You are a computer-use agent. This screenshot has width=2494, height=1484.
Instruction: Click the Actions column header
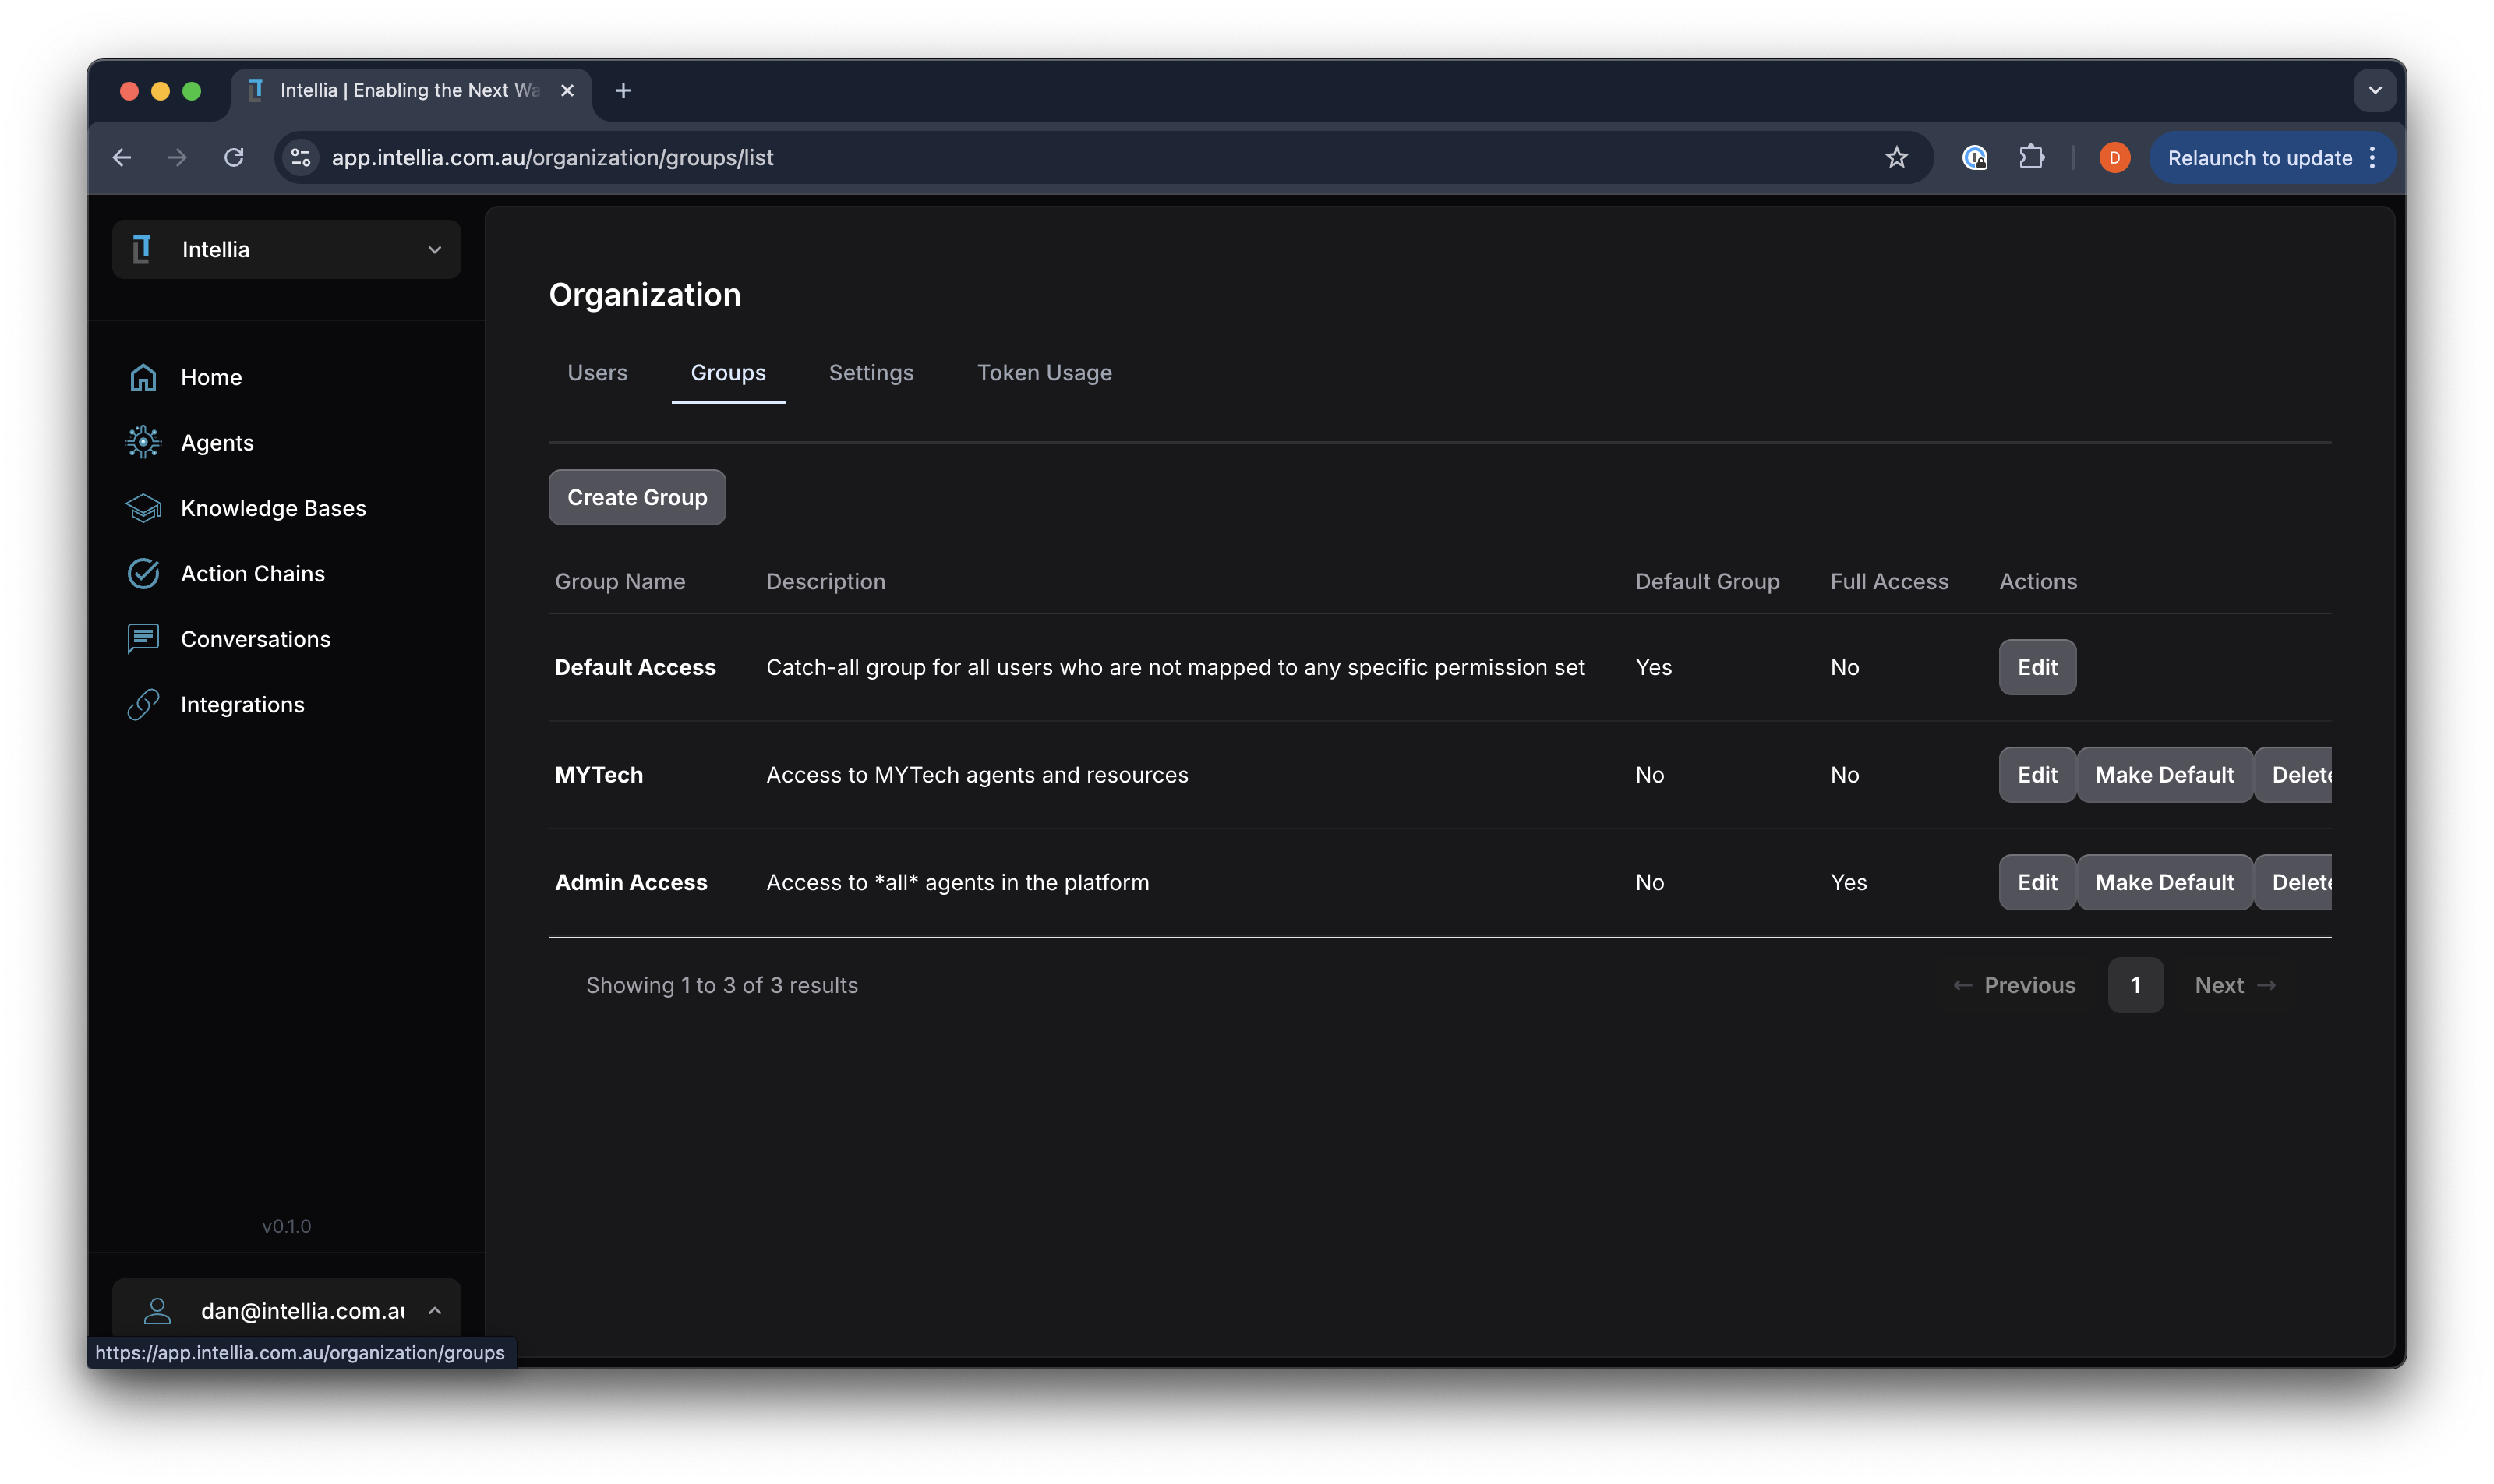(2038, 581)
